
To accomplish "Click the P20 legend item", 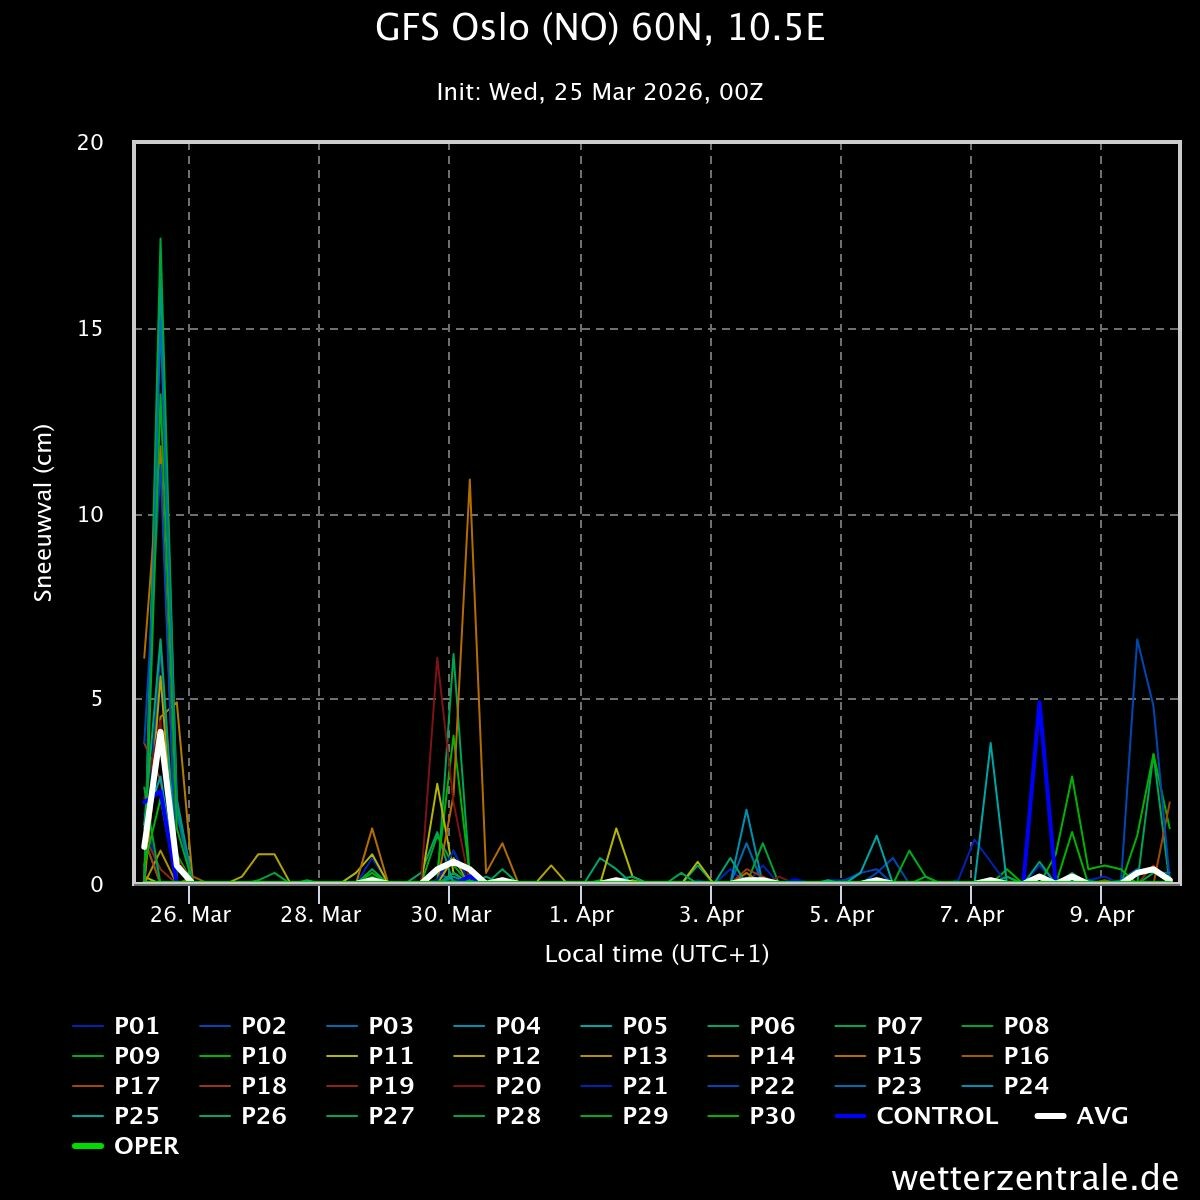I will (x=497, y=1086).
